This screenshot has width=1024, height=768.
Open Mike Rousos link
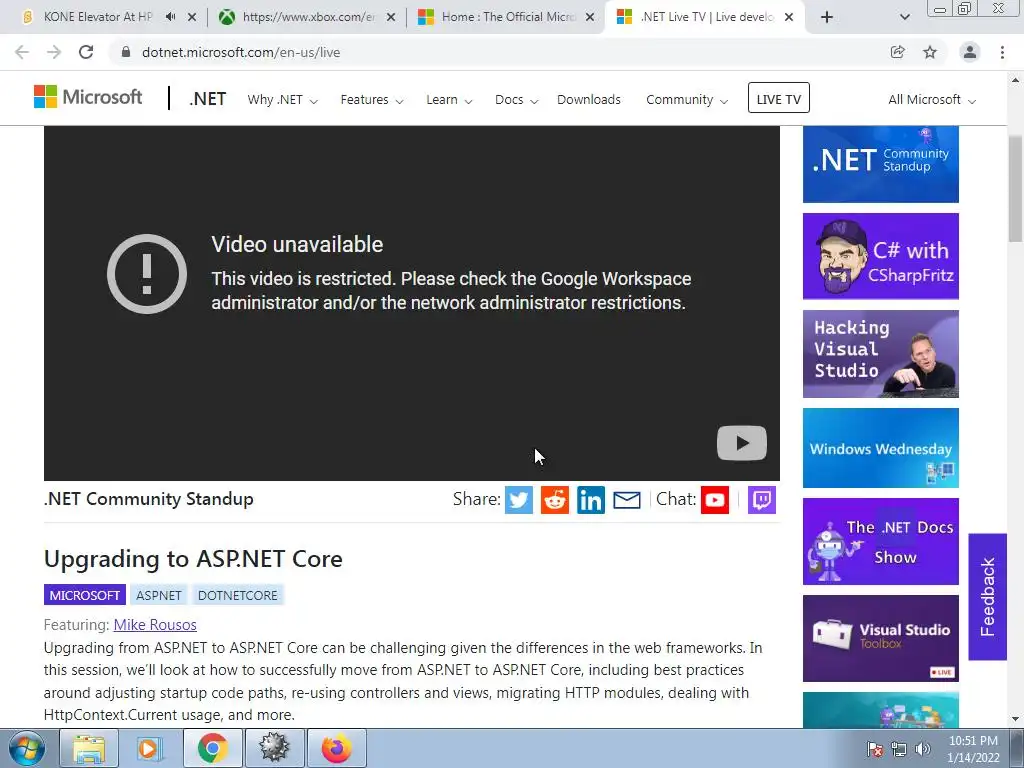[x=155, y=625]
